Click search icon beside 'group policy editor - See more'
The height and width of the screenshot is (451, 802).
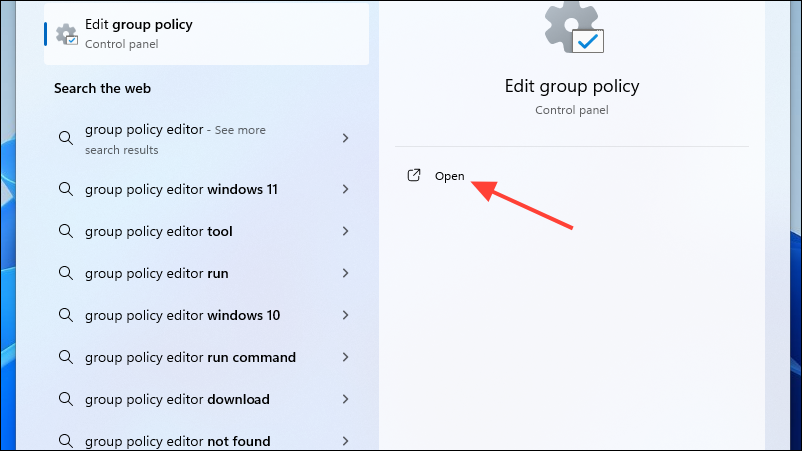click(66, 138)
